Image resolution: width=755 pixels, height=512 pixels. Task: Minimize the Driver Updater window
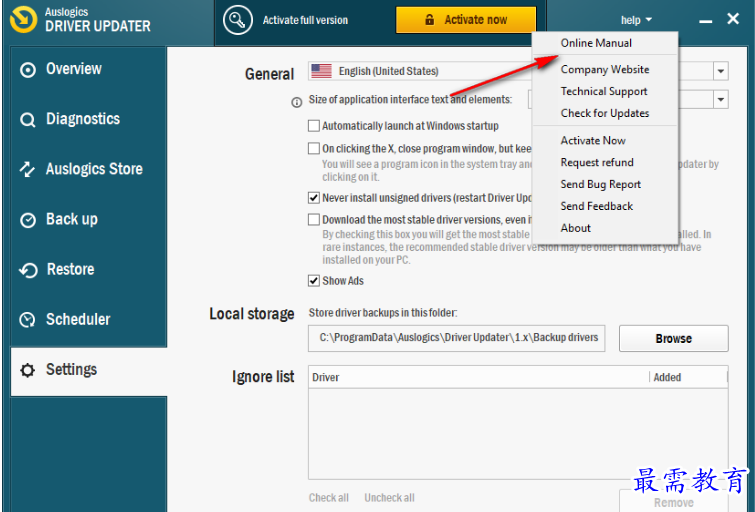tap(705, 21)
